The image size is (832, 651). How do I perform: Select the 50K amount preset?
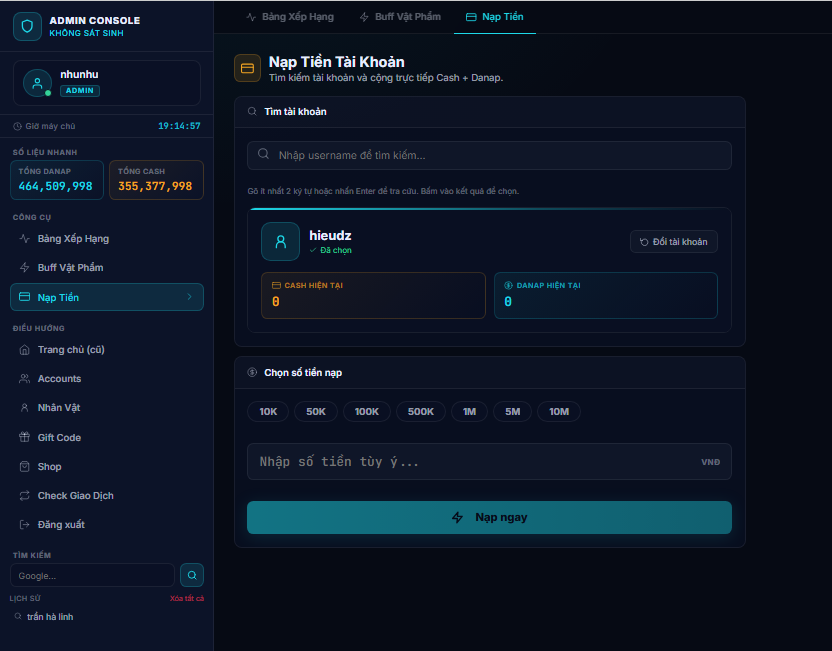click(316, 412)
